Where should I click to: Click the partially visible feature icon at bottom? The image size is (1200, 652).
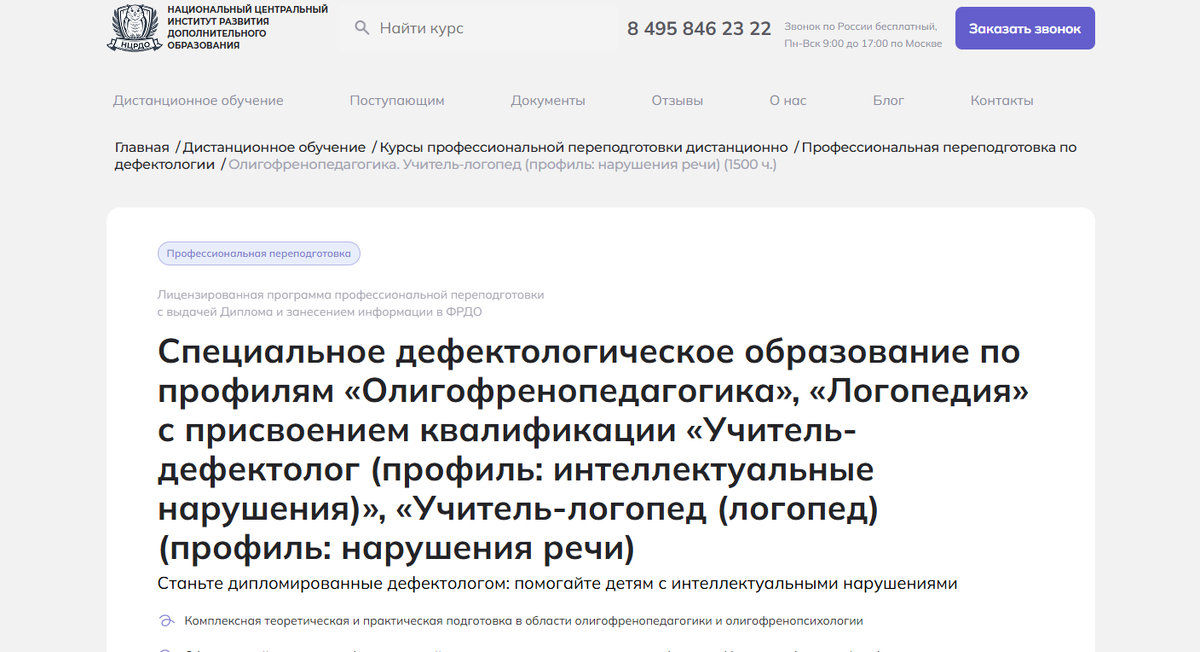tap(166, 648)
